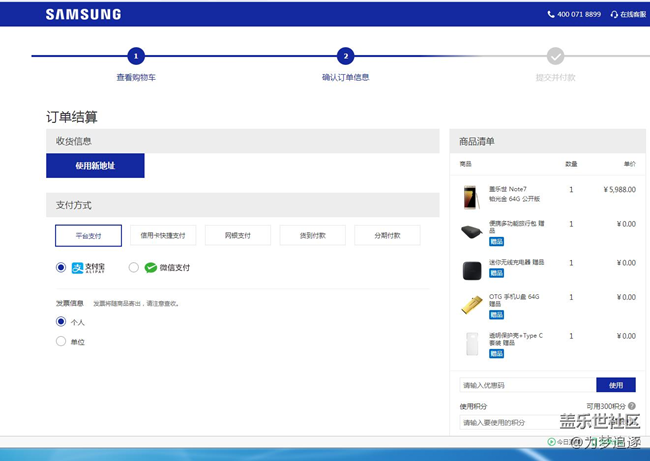Click step 1 circle for 查看购物车
Viewport: 650px width, 461px height.
pos(136,56)
